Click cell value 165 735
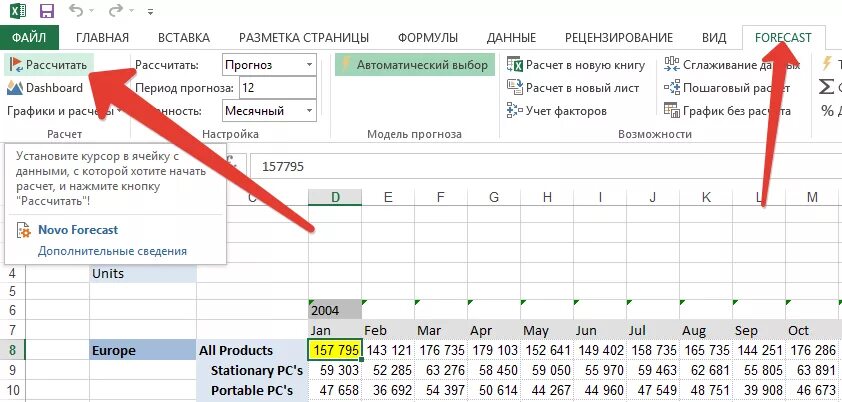This screenshot has width=842, height=402. (706, 350)
